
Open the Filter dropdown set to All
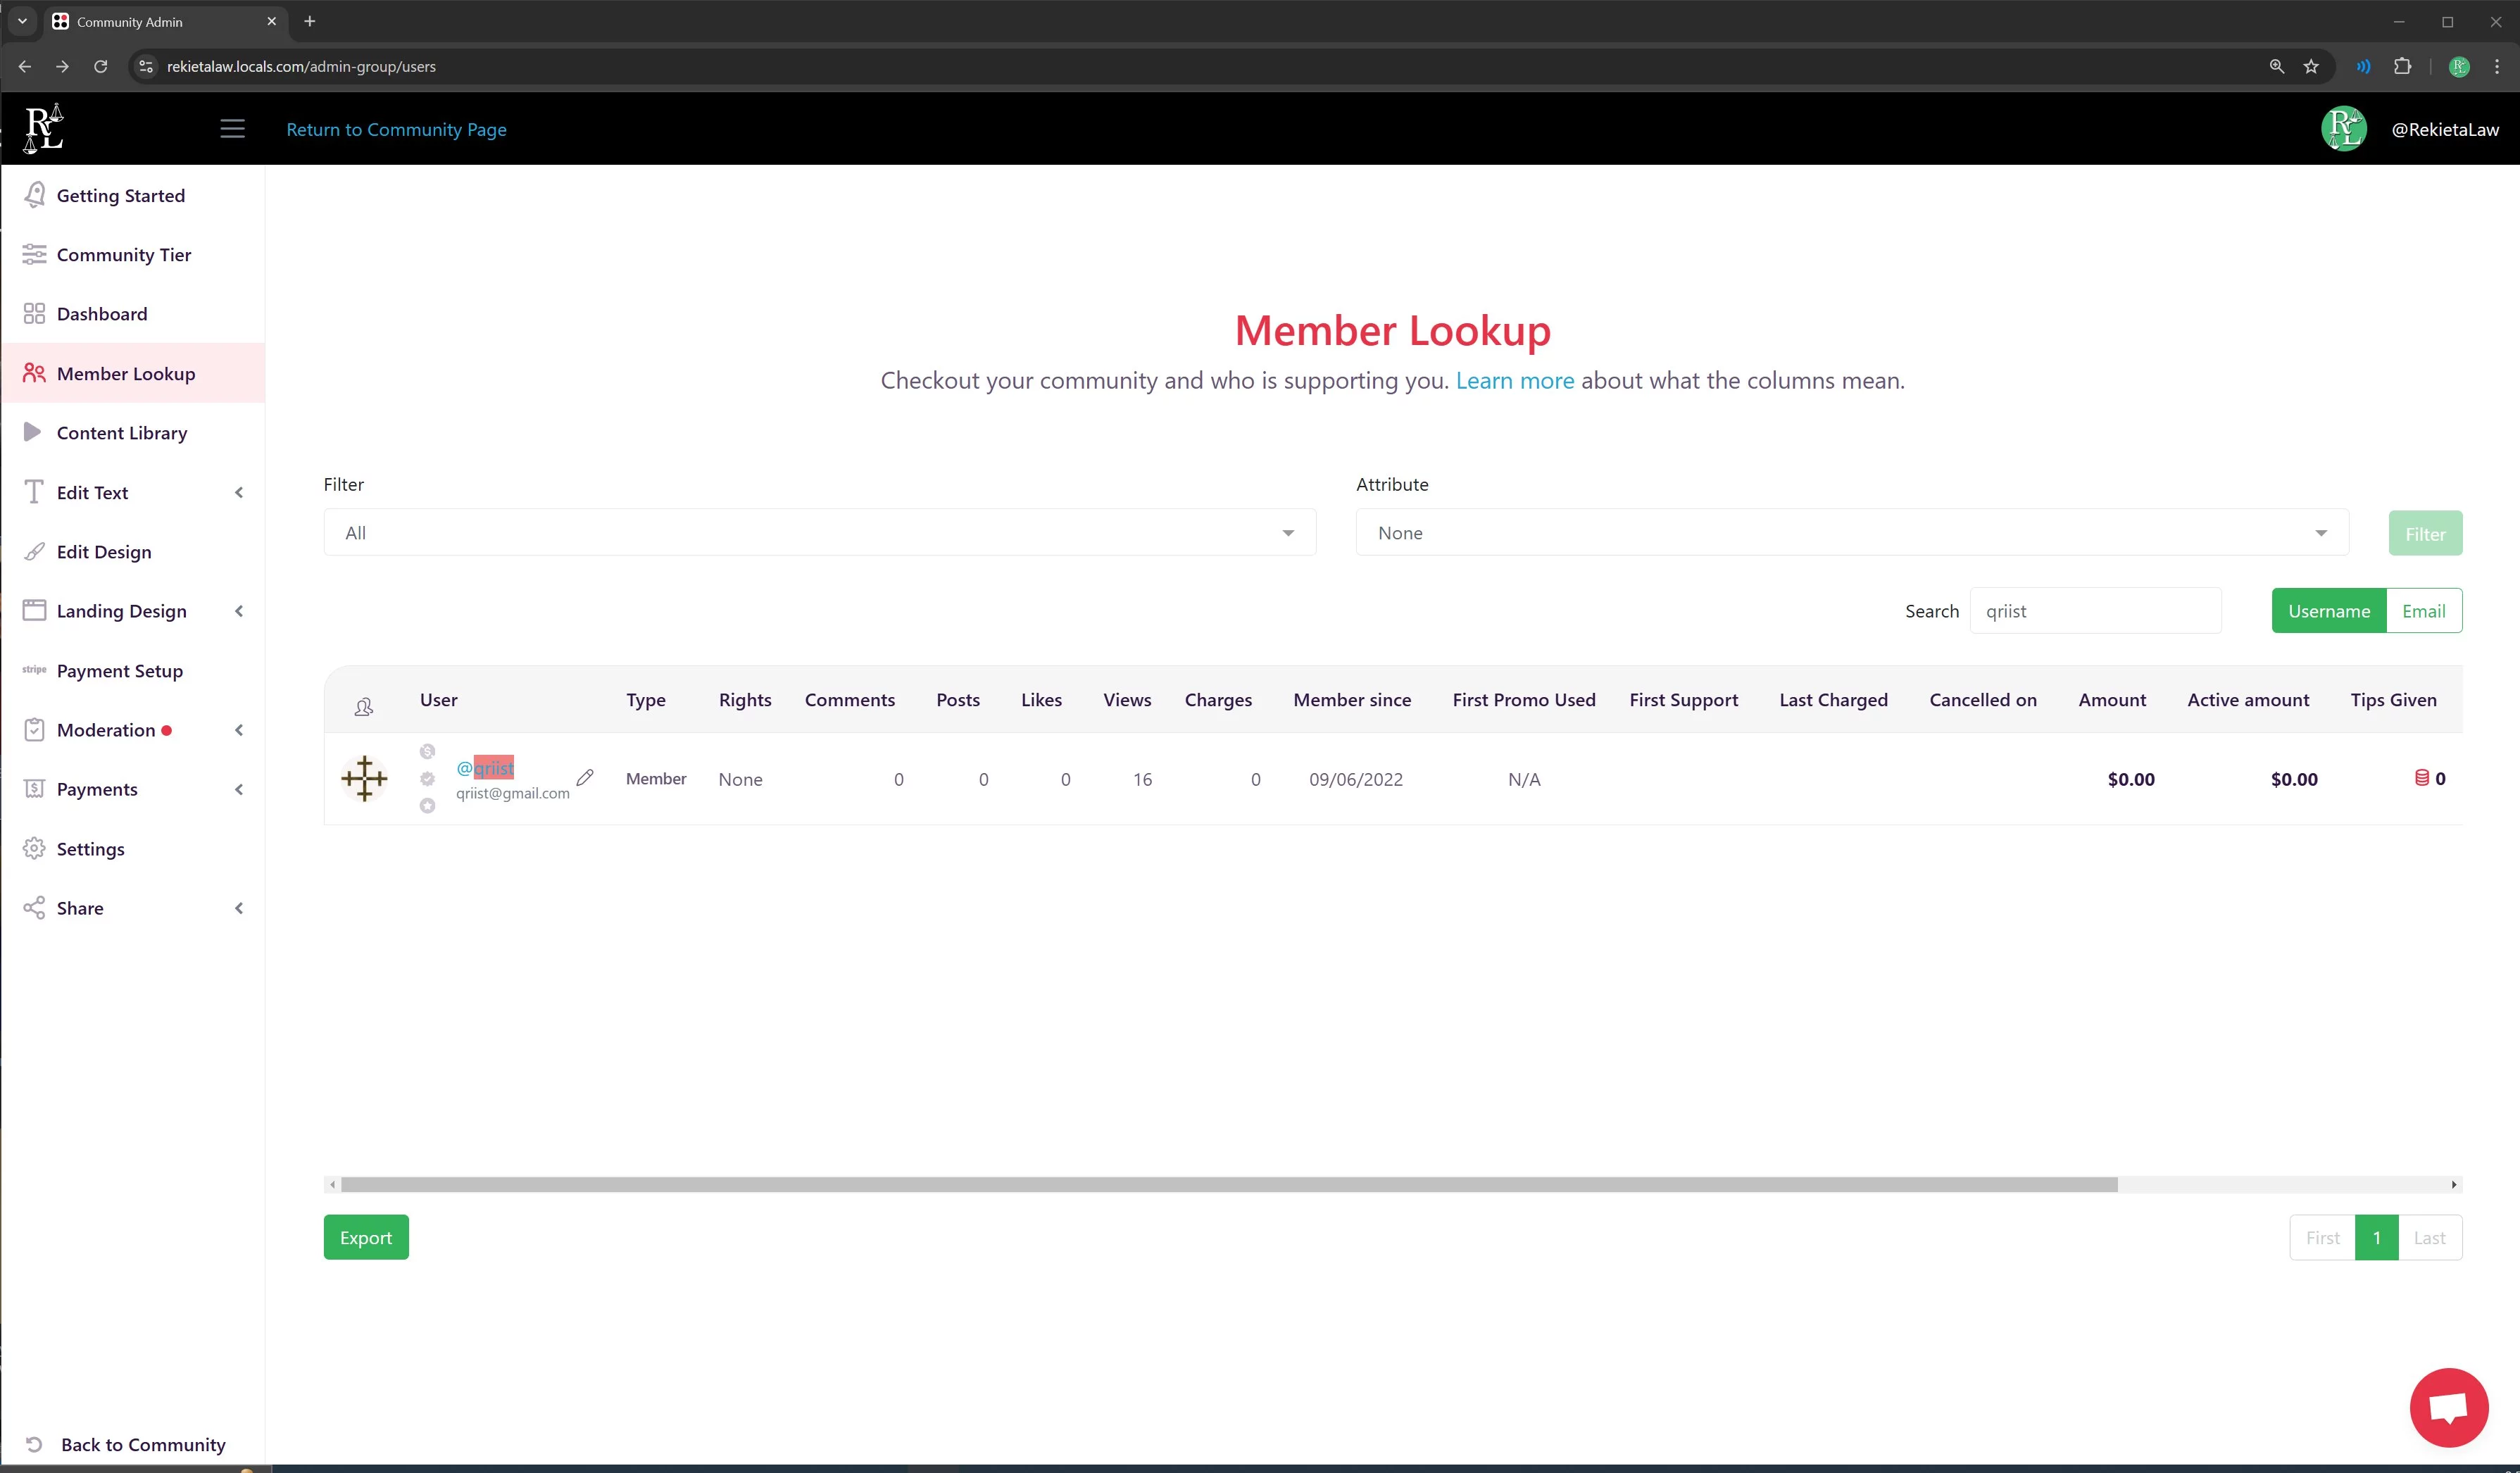[820, 533]
